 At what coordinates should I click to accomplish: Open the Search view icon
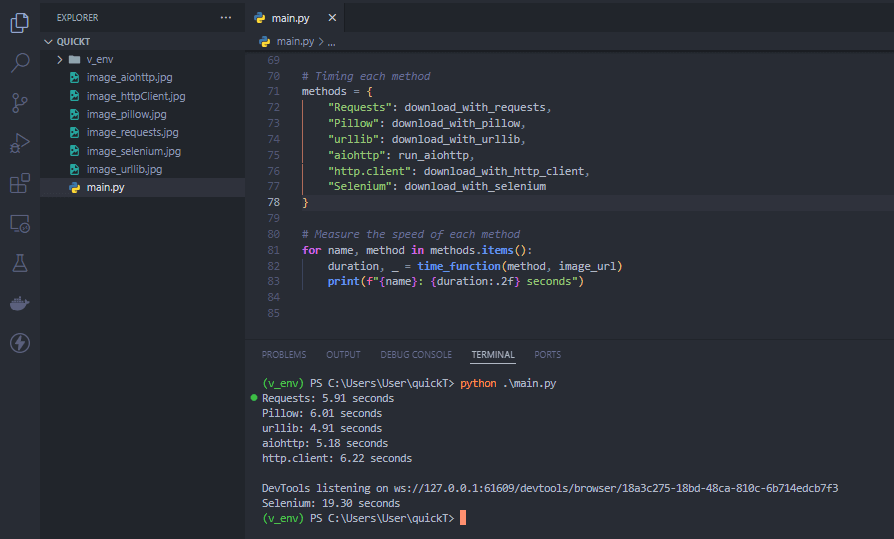20,63
